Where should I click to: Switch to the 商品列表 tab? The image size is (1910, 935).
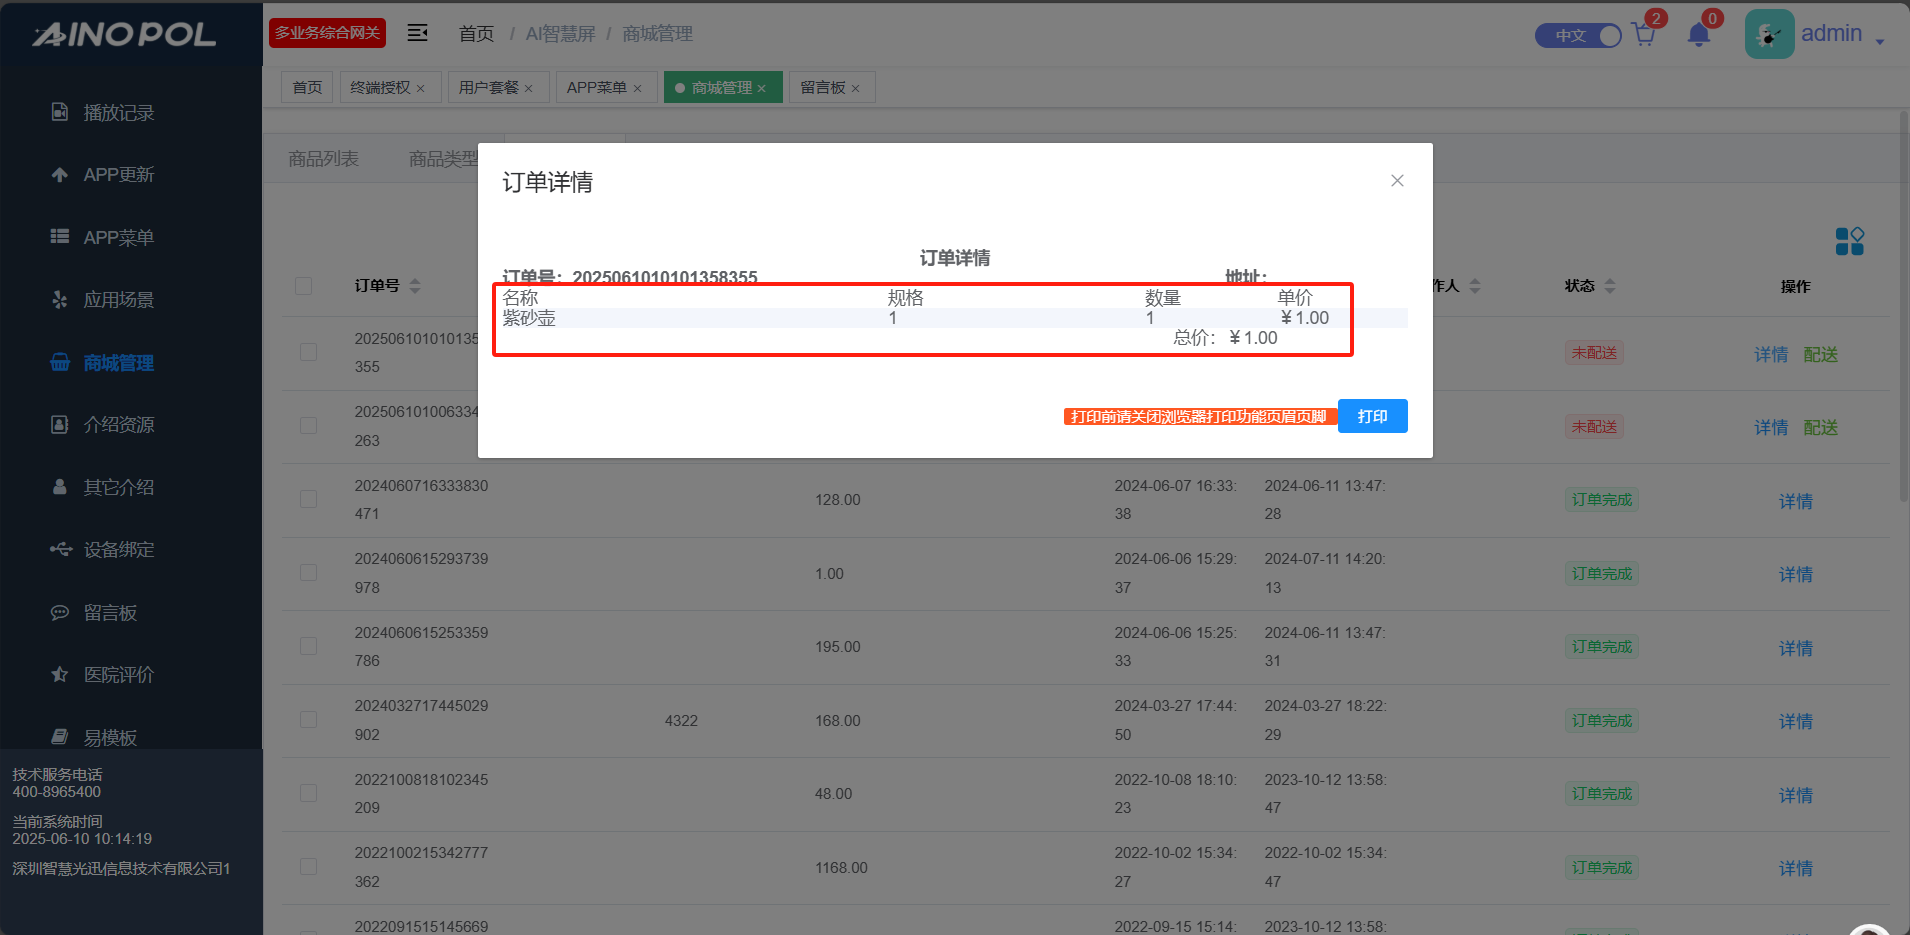point(323,159)
